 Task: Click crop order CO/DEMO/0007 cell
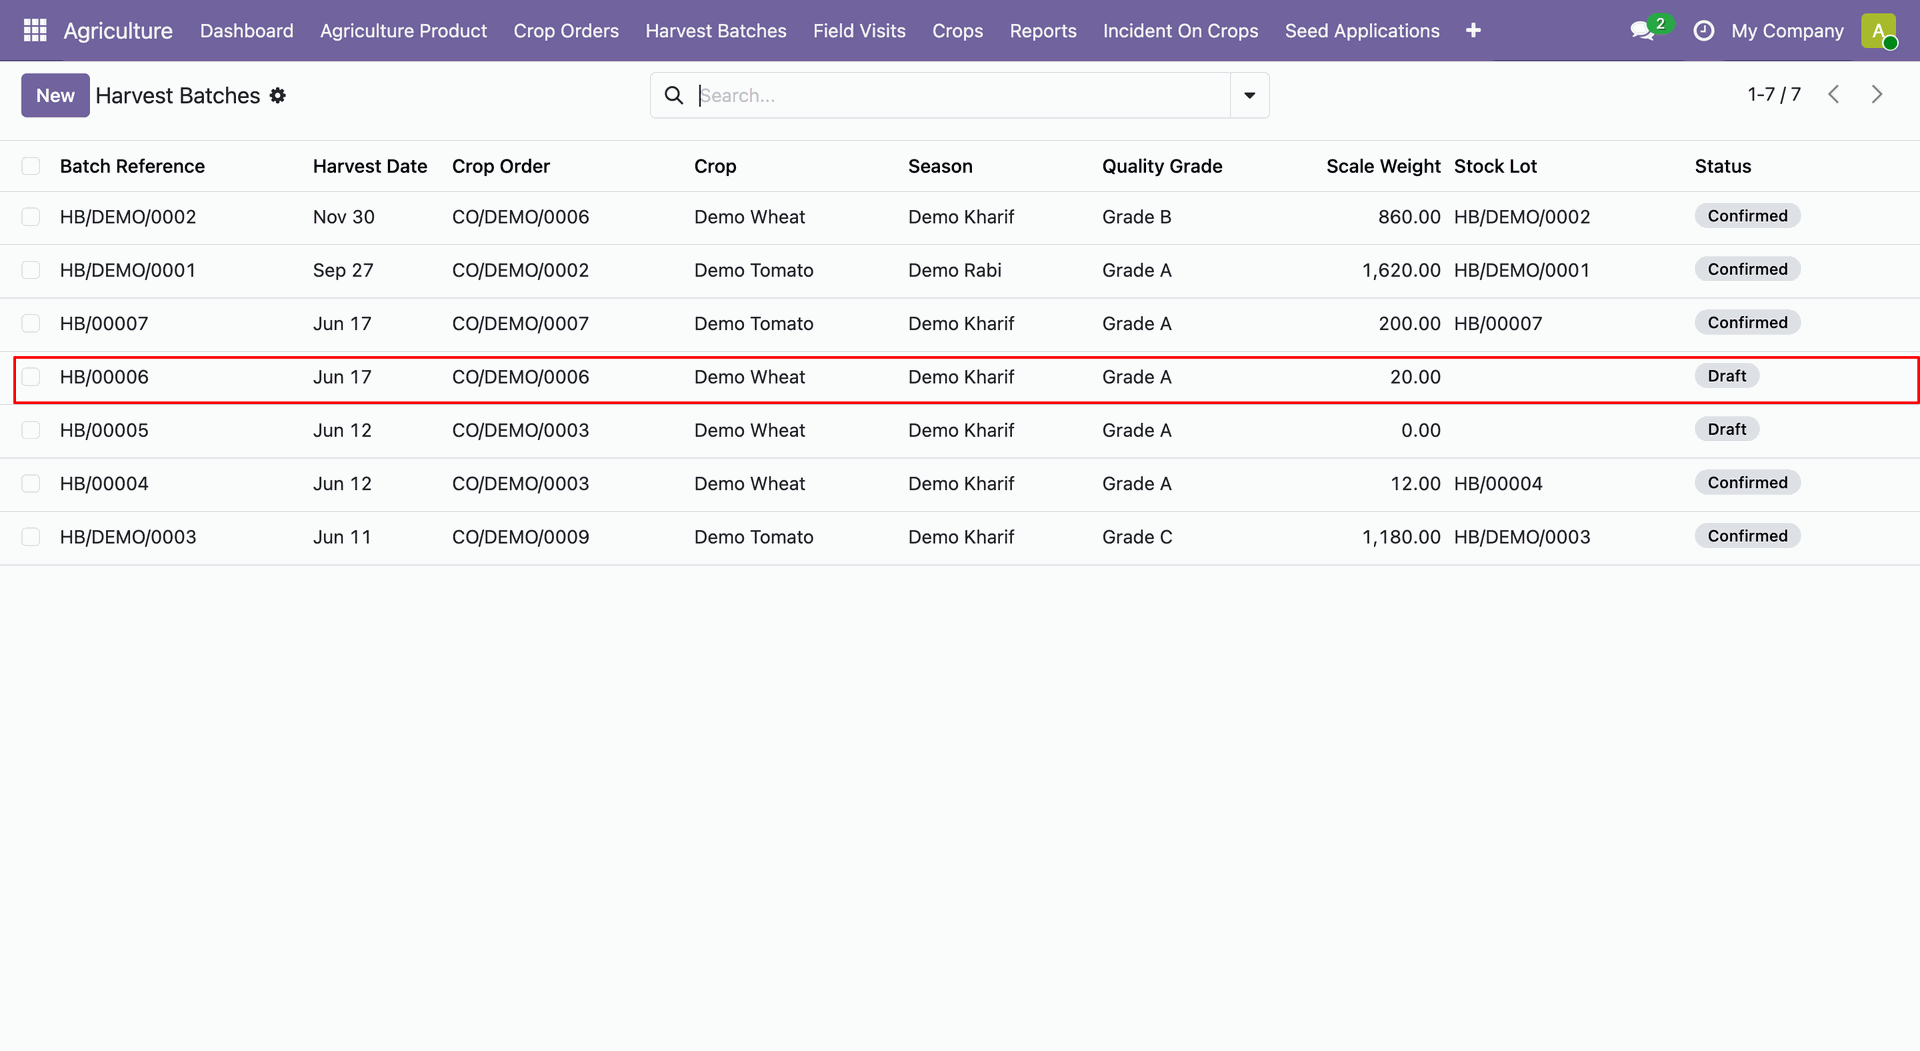[520, 323]
